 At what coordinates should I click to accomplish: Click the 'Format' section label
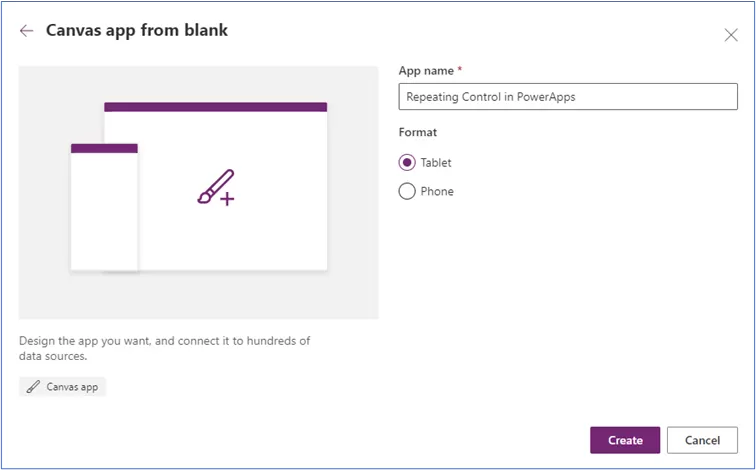[417, 132]
